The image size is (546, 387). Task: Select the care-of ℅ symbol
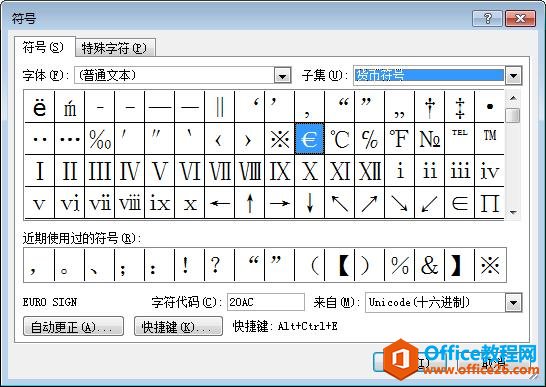(369, 139)
